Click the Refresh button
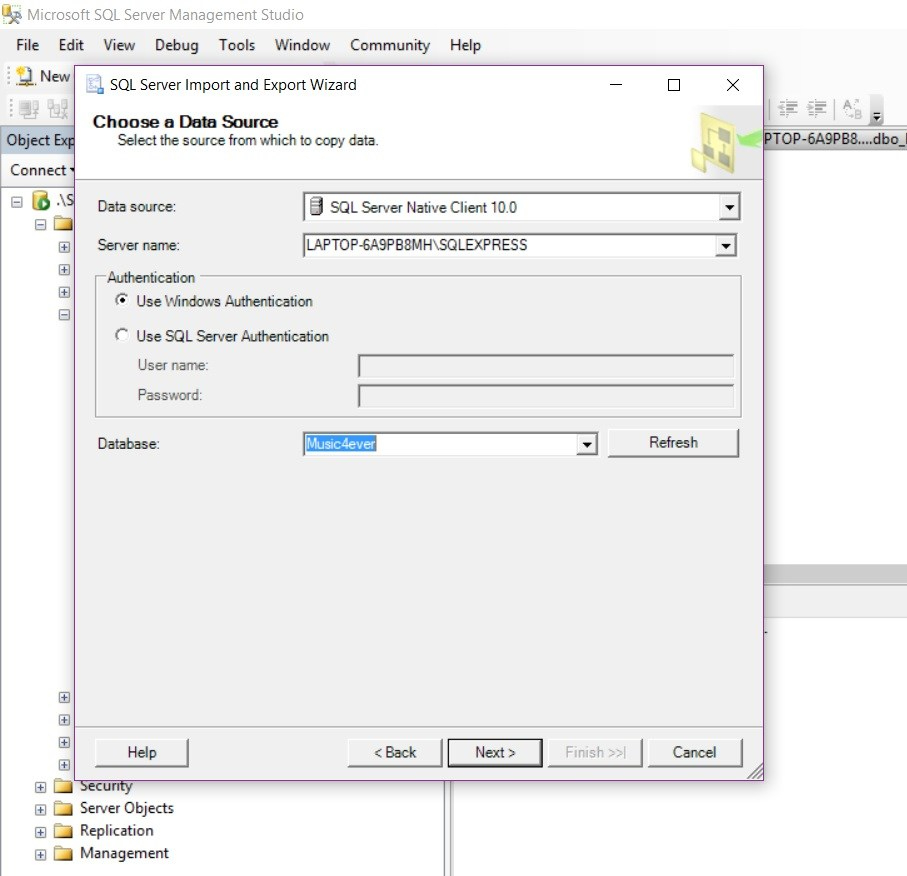907x876 pixels. (673, 442)
